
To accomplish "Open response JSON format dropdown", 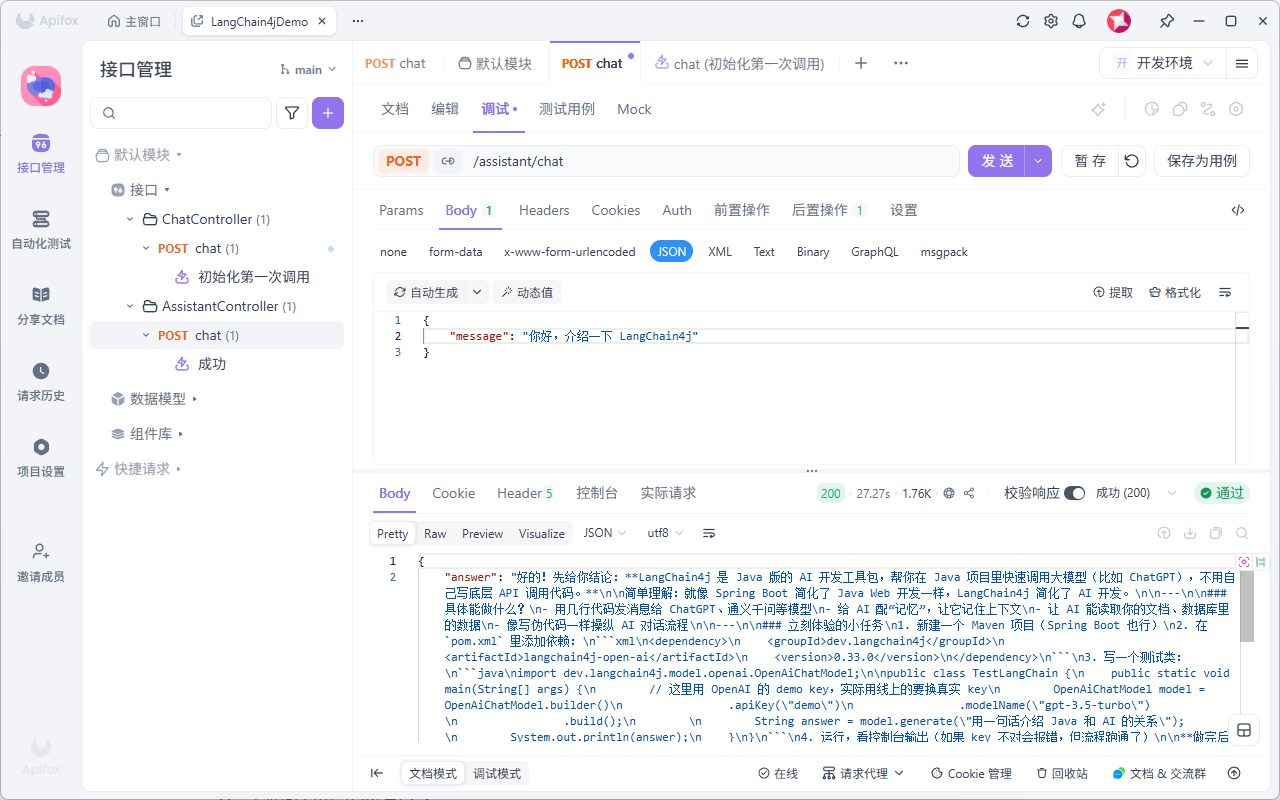I will point(605,533).
